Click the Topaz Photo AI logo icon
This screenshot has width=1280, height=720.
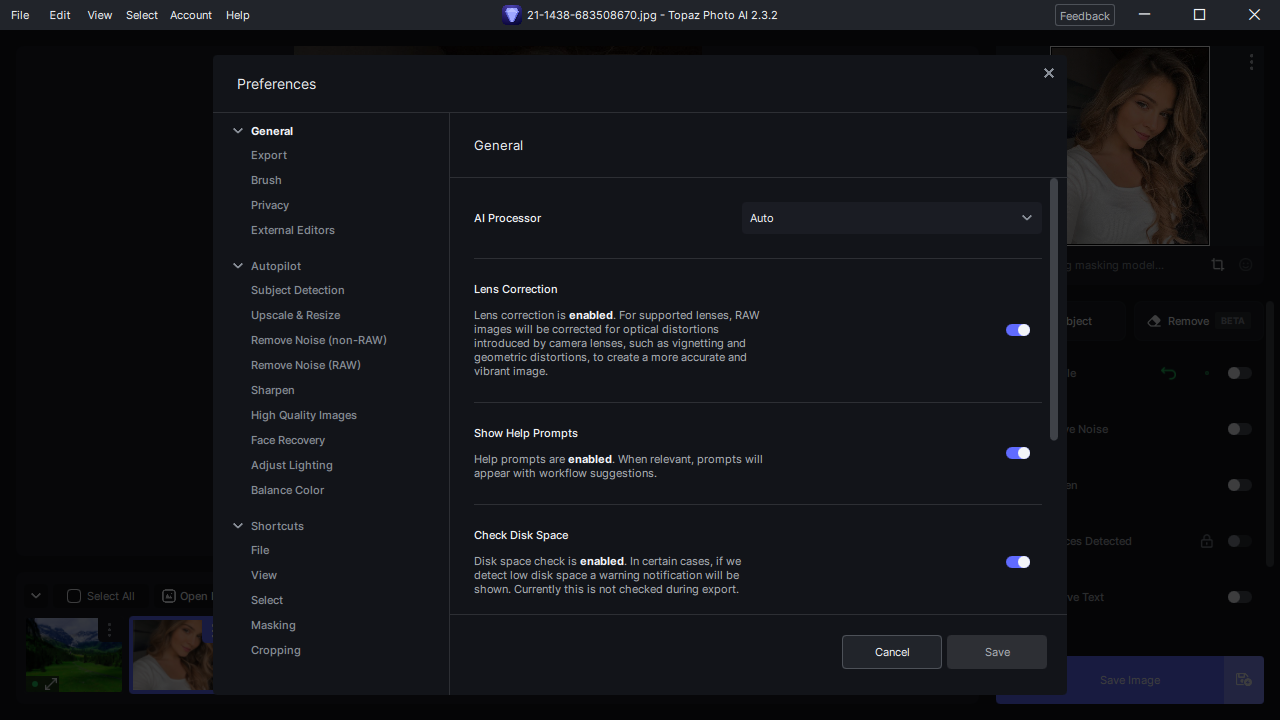coord(511,15)
